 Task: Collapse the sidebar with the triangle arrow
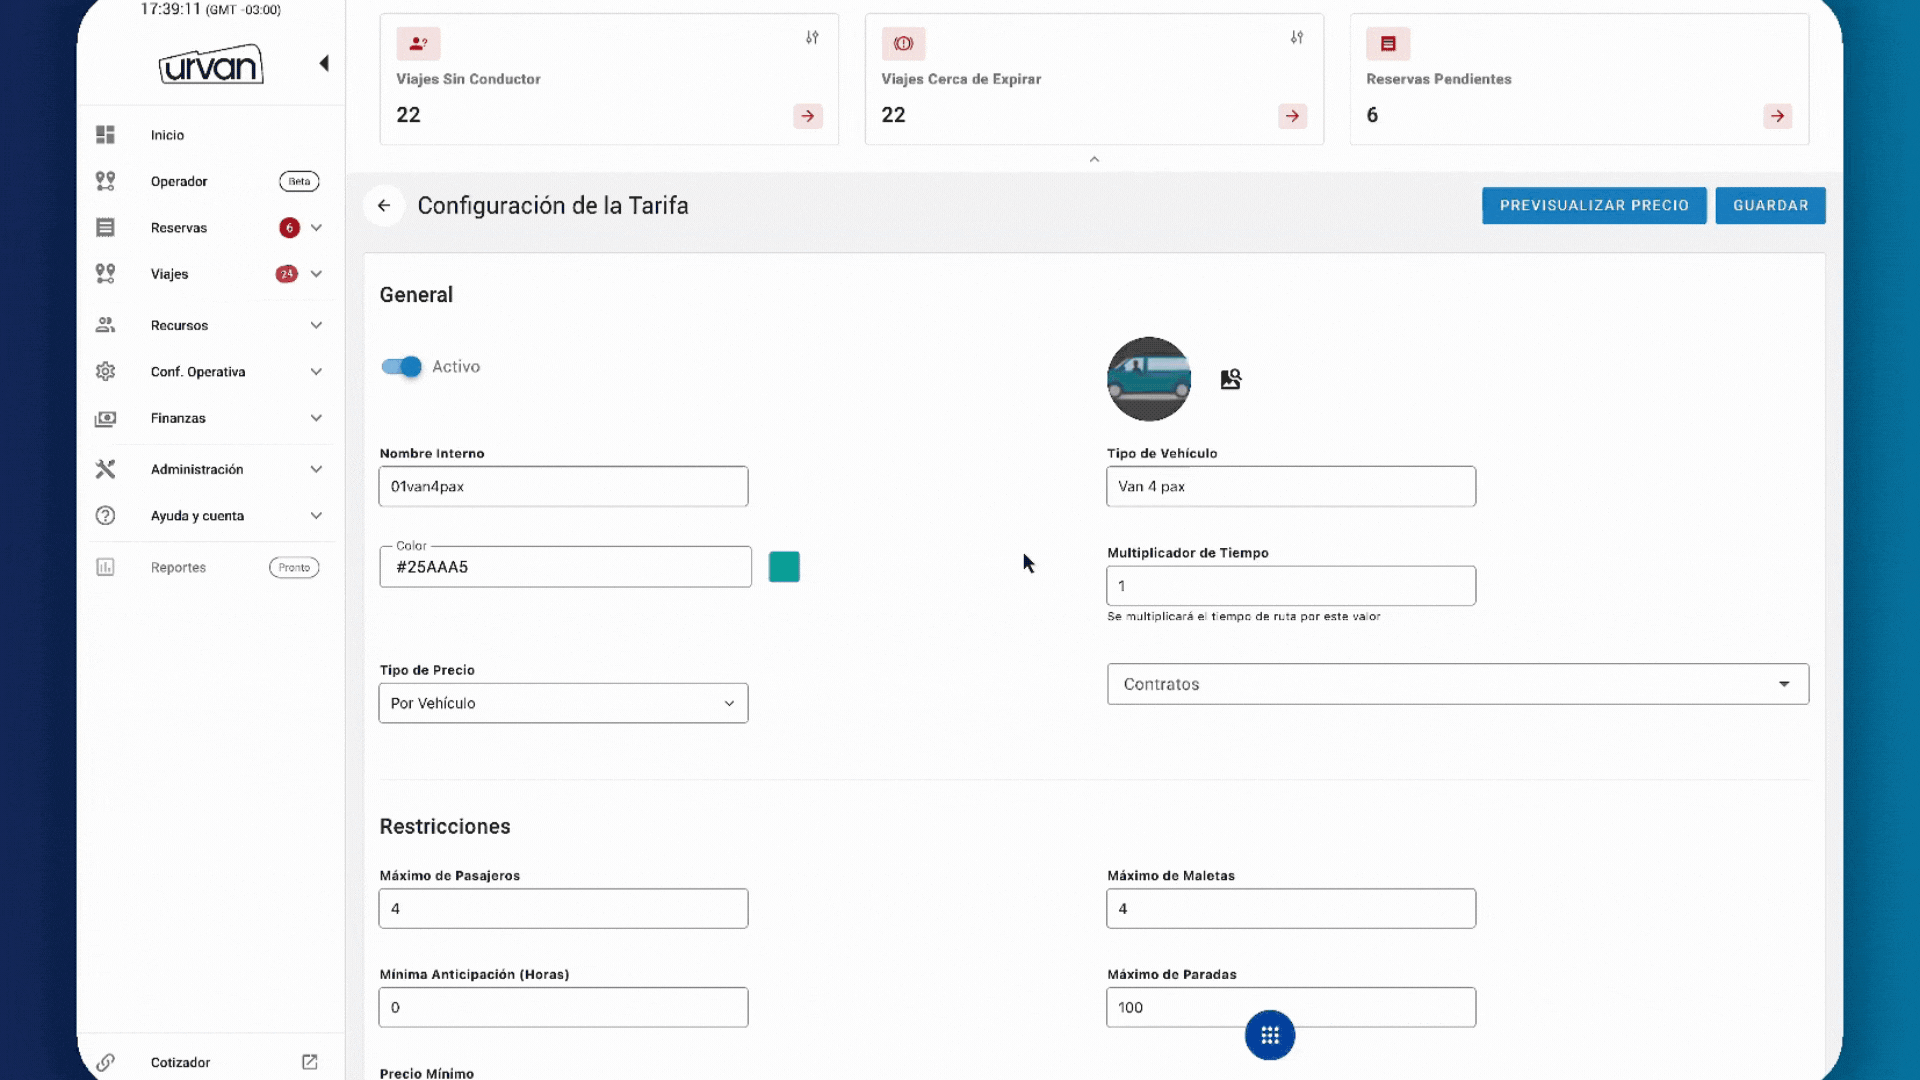(324, 64)
